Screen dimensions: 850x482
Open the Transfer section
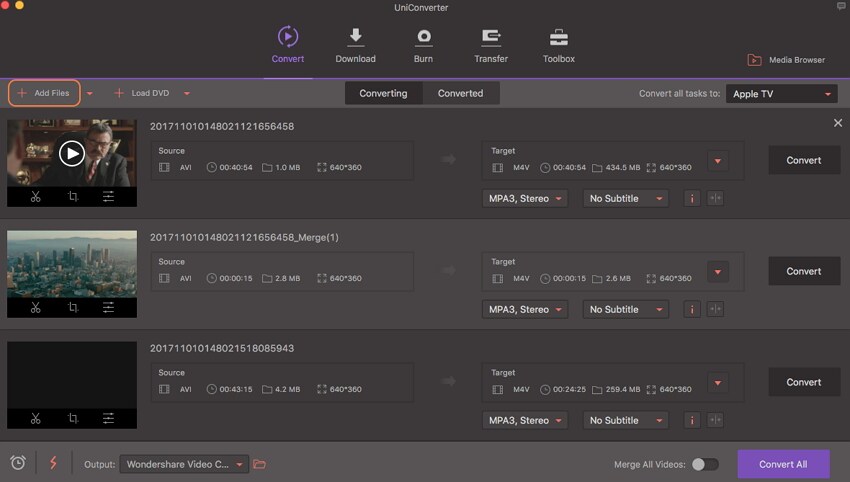pos(491,45)
